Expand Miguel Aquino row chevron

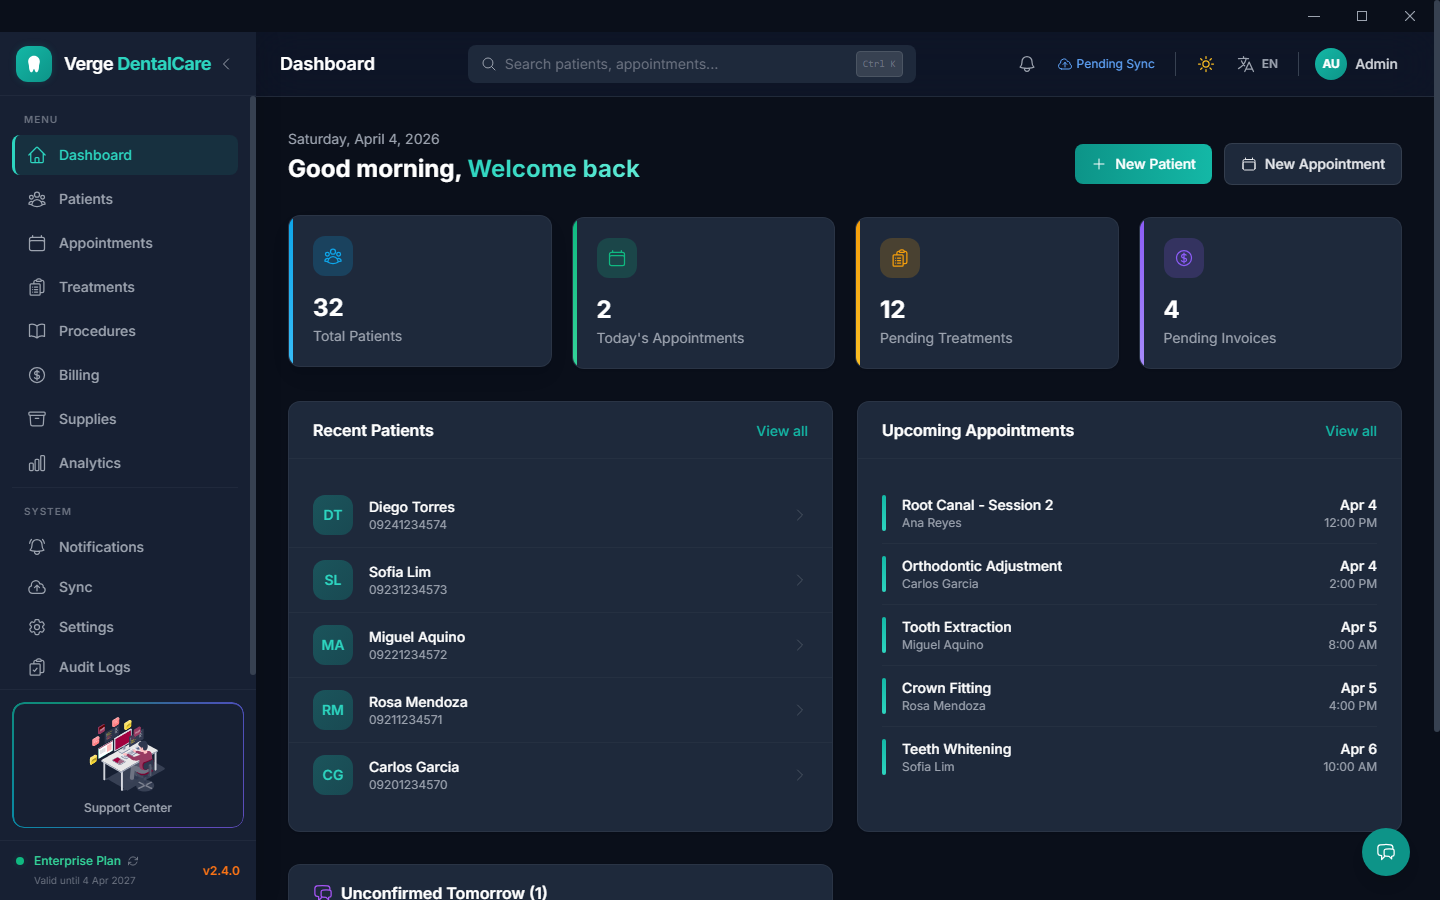click(800, 645)
